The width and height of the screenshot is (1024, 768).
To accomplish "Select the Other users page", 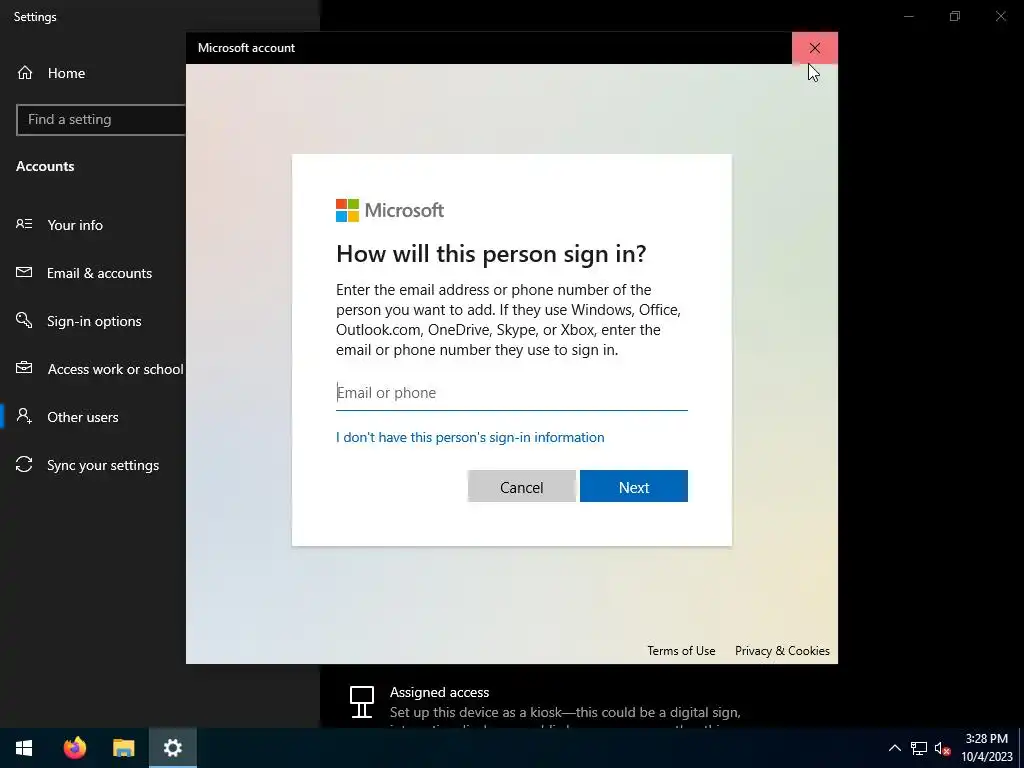I will click(x=82, y=417).
